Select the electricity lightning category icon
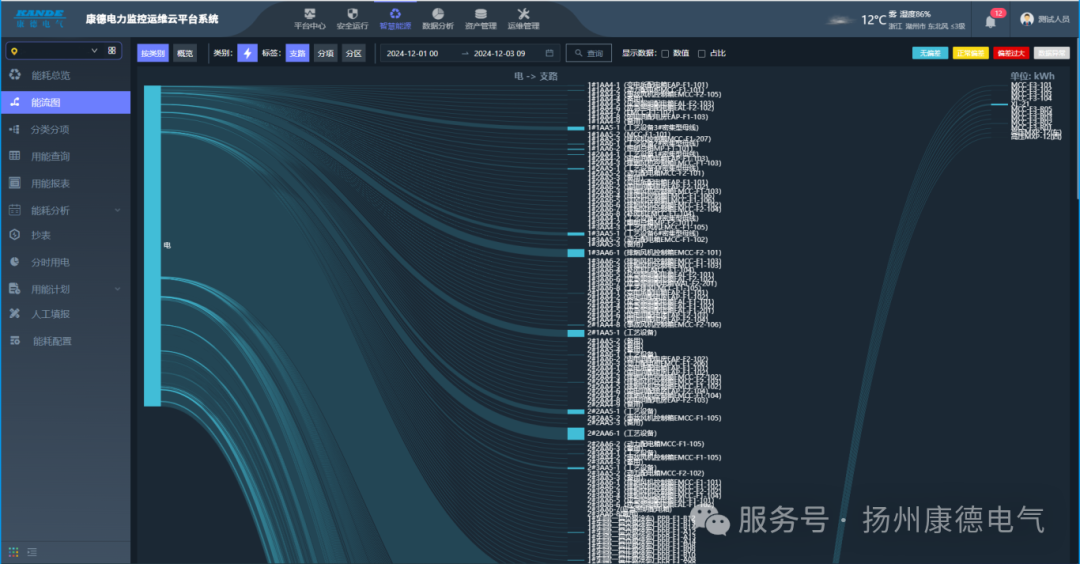The width and height of the screenshot is (1080, 564). tap(247, 53)
